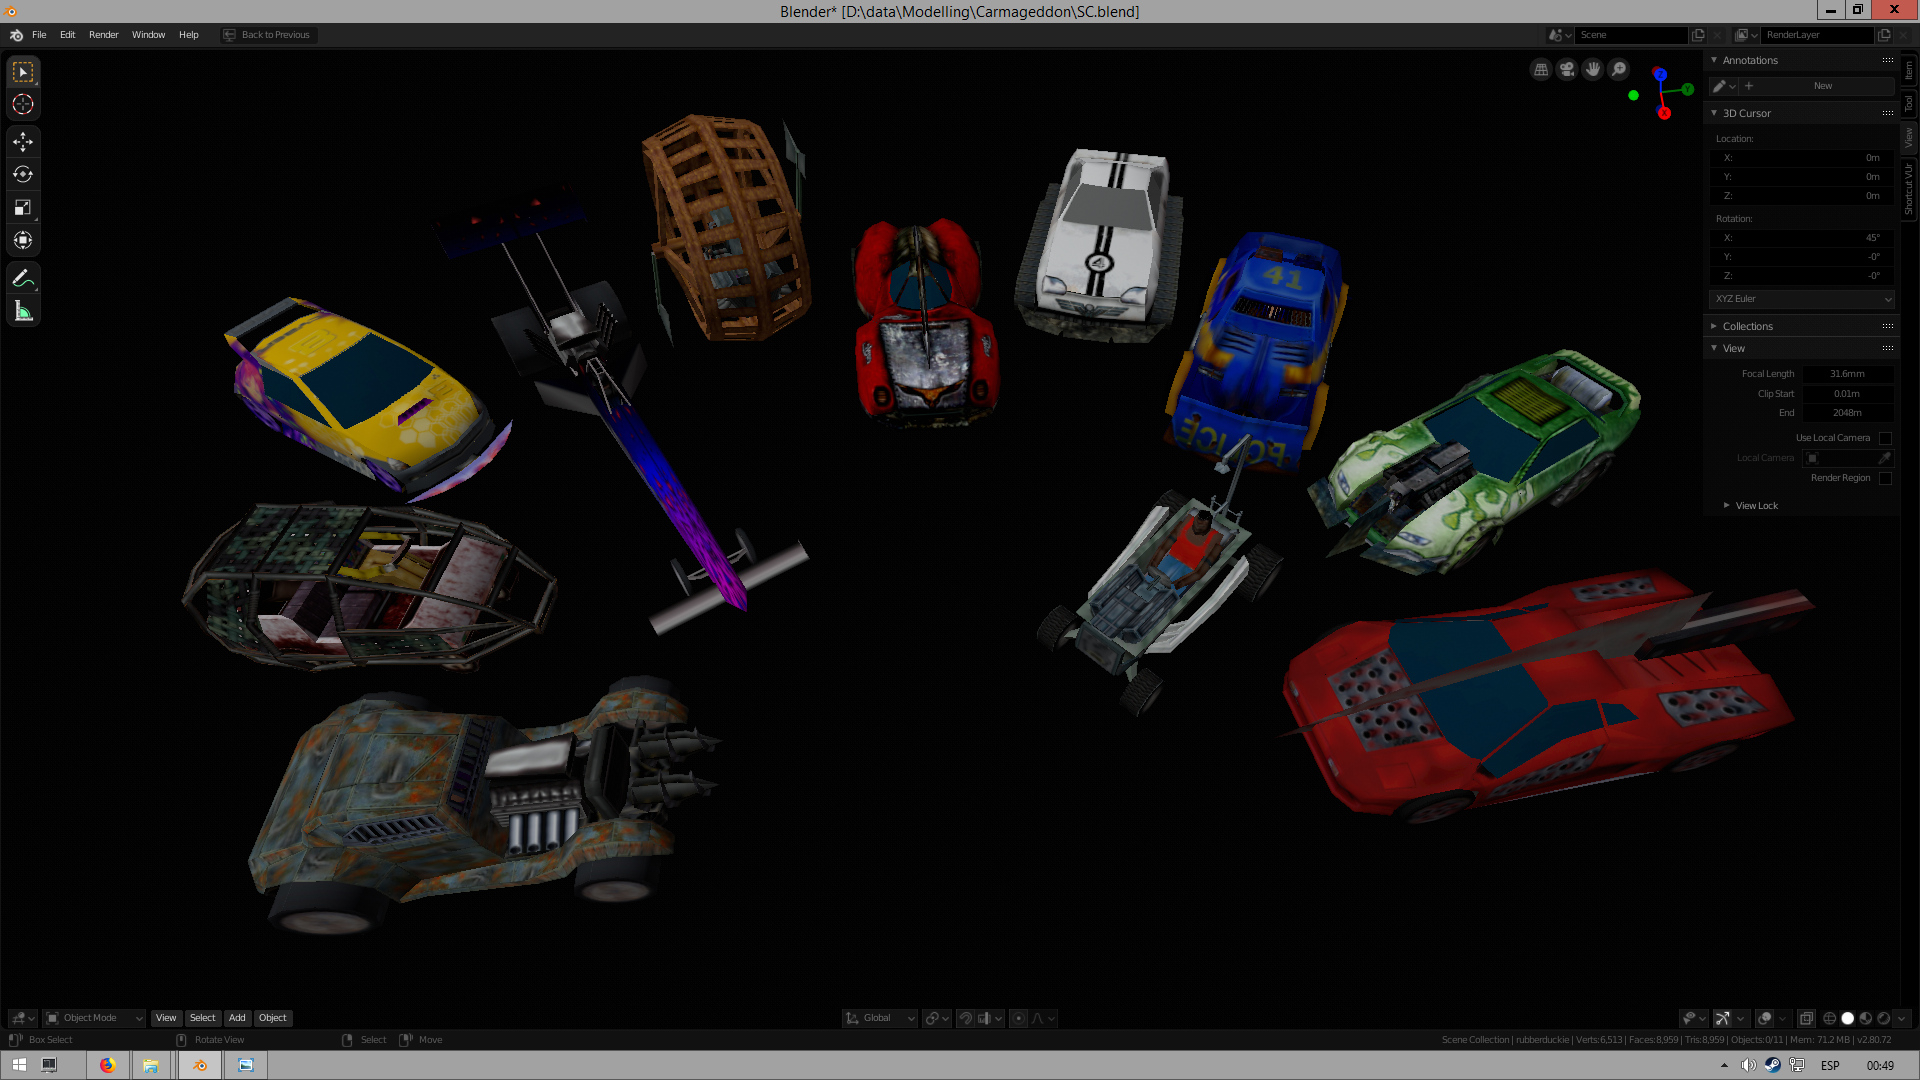Activate the Rotate tool

pyautogui.click(x=23, y=174)
